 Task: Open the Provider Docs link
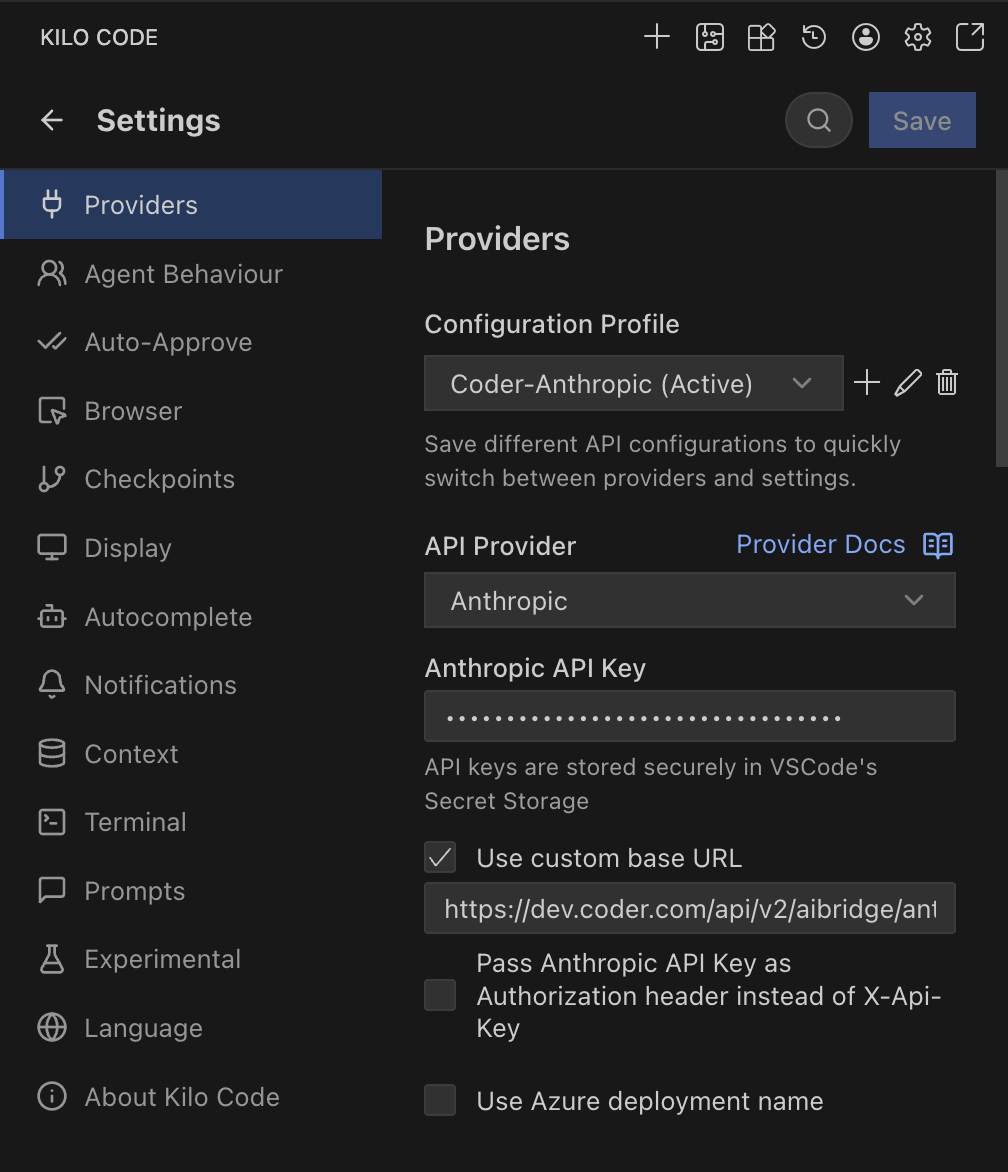[820, 544]
